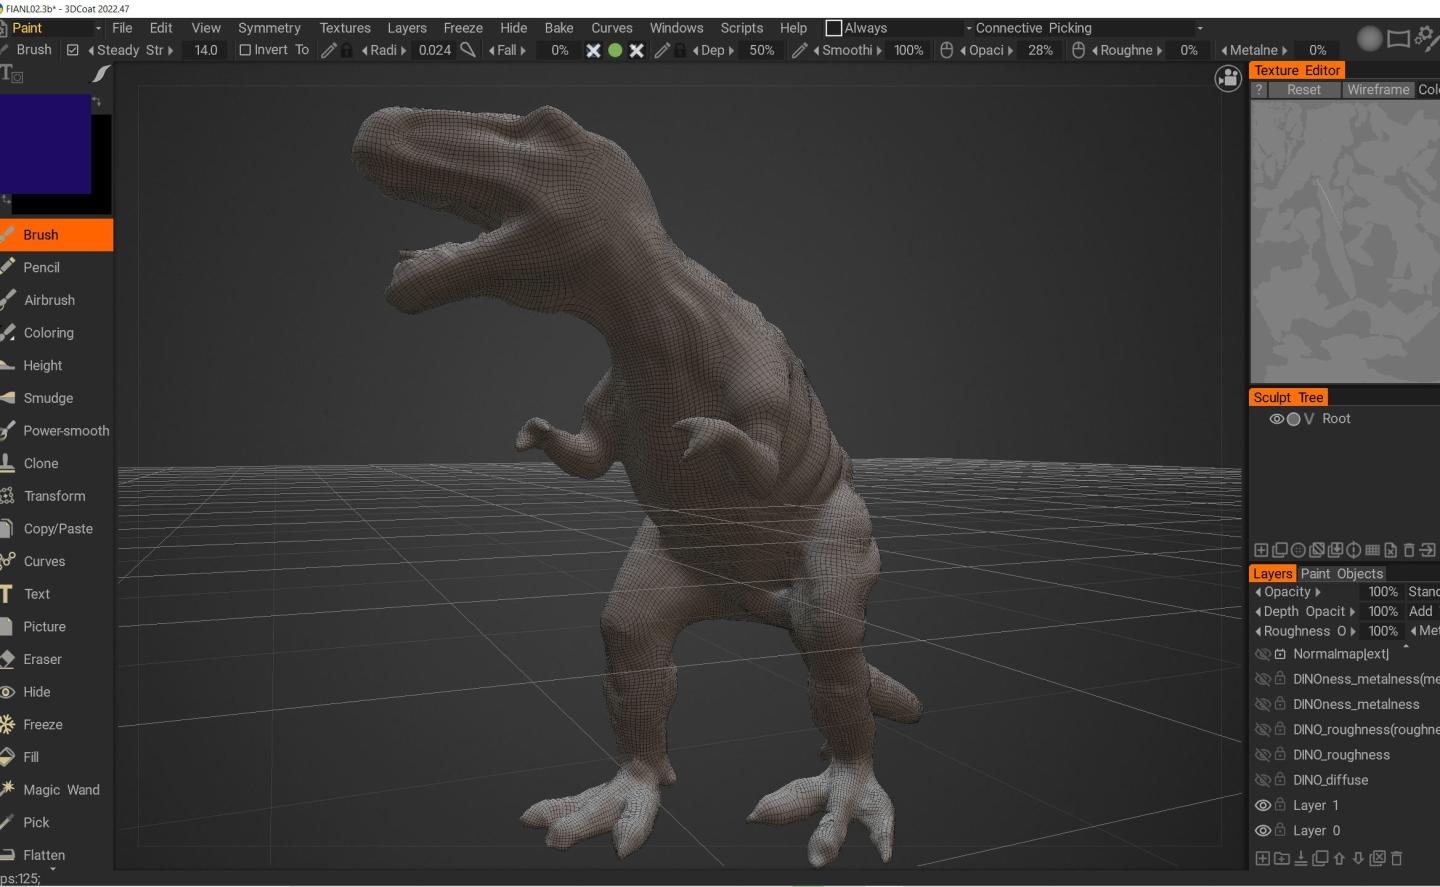Select the Hide tool in left toolbar
The image size is (1440, 887).
coord(56,692)
